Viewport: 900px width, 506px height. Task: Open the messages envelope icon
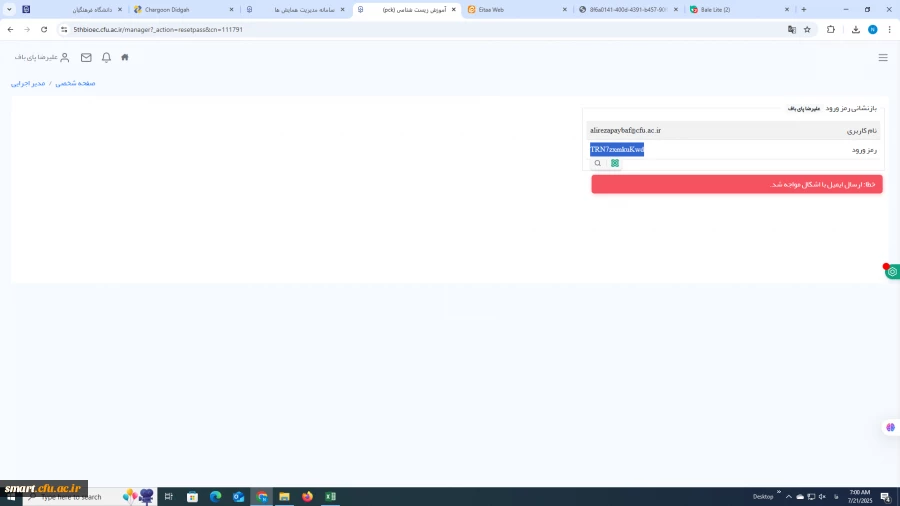86,57
